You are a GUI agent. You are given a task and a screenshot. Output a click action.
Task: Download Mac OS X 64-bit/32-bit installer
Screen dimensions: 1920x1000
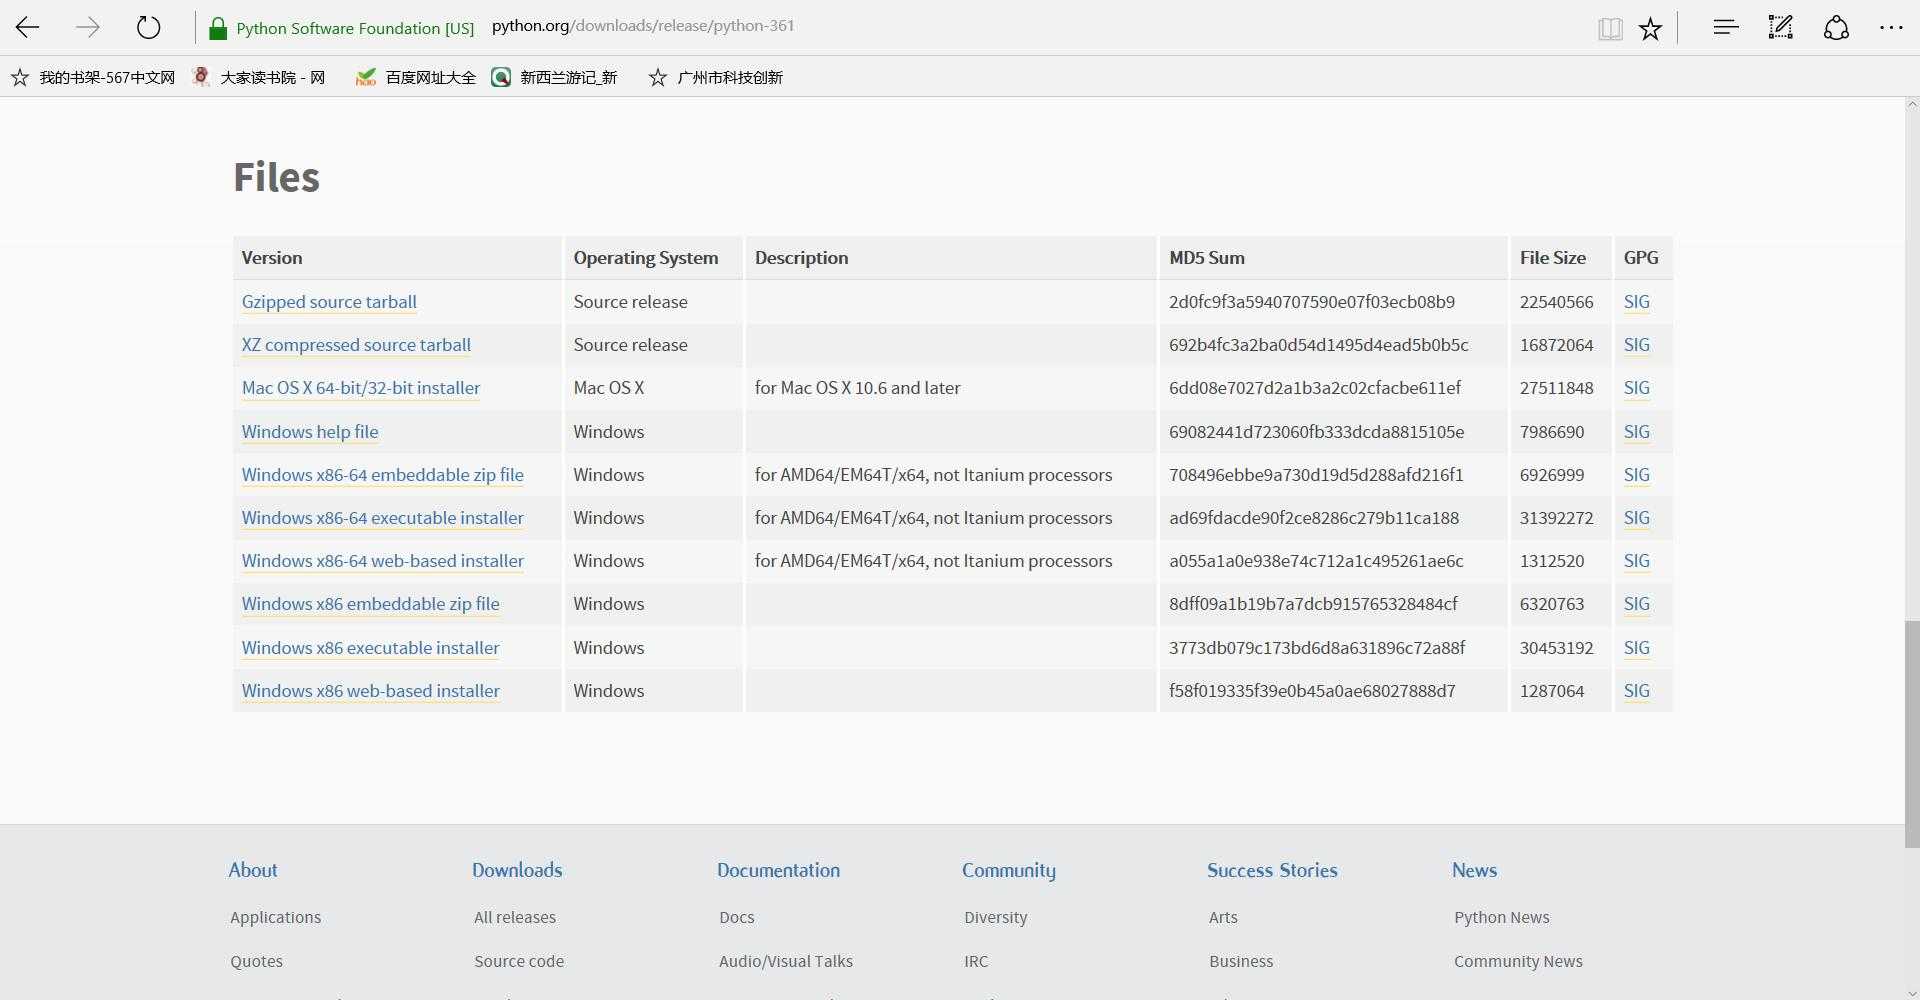361,388
